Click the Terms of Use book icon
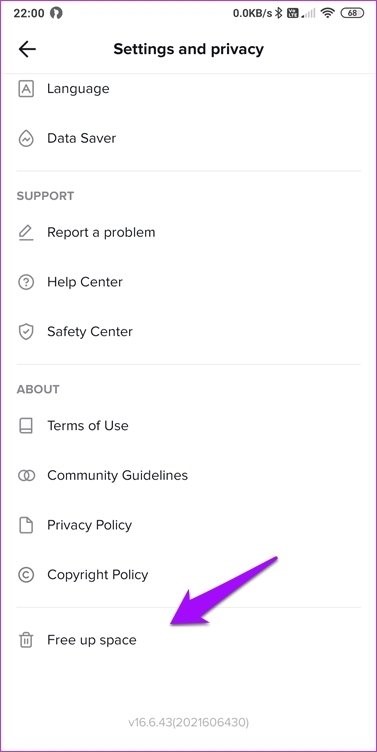This screenshot has width=377, height=752. pos(26,426)
